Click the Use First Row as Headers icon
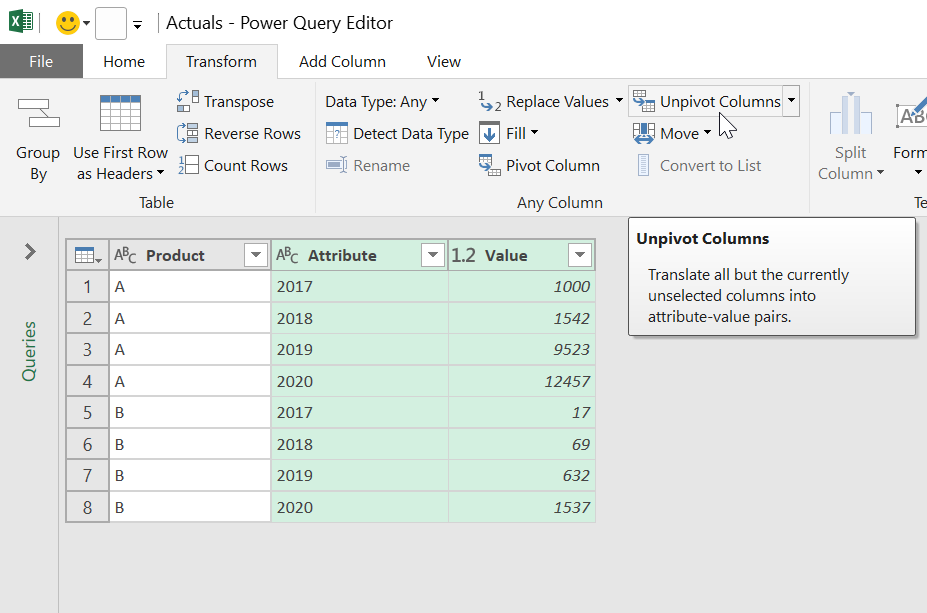The height and width of the screenshot is (613, 927). [x=120, y=113]
